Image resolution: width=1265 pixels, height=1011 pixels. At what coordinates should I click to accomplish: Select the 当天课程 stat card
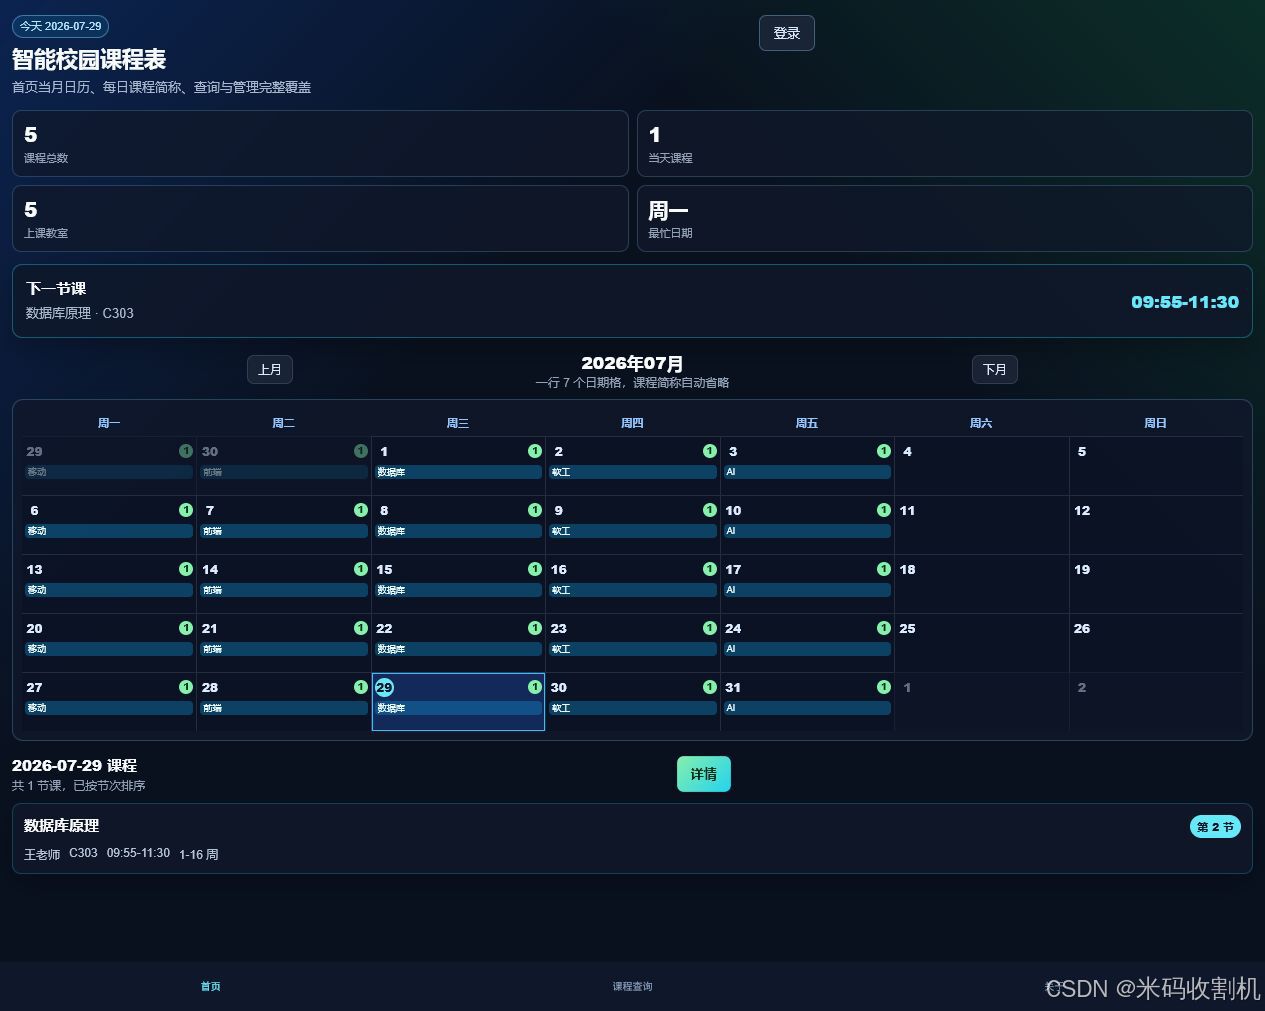click(944, 144)
